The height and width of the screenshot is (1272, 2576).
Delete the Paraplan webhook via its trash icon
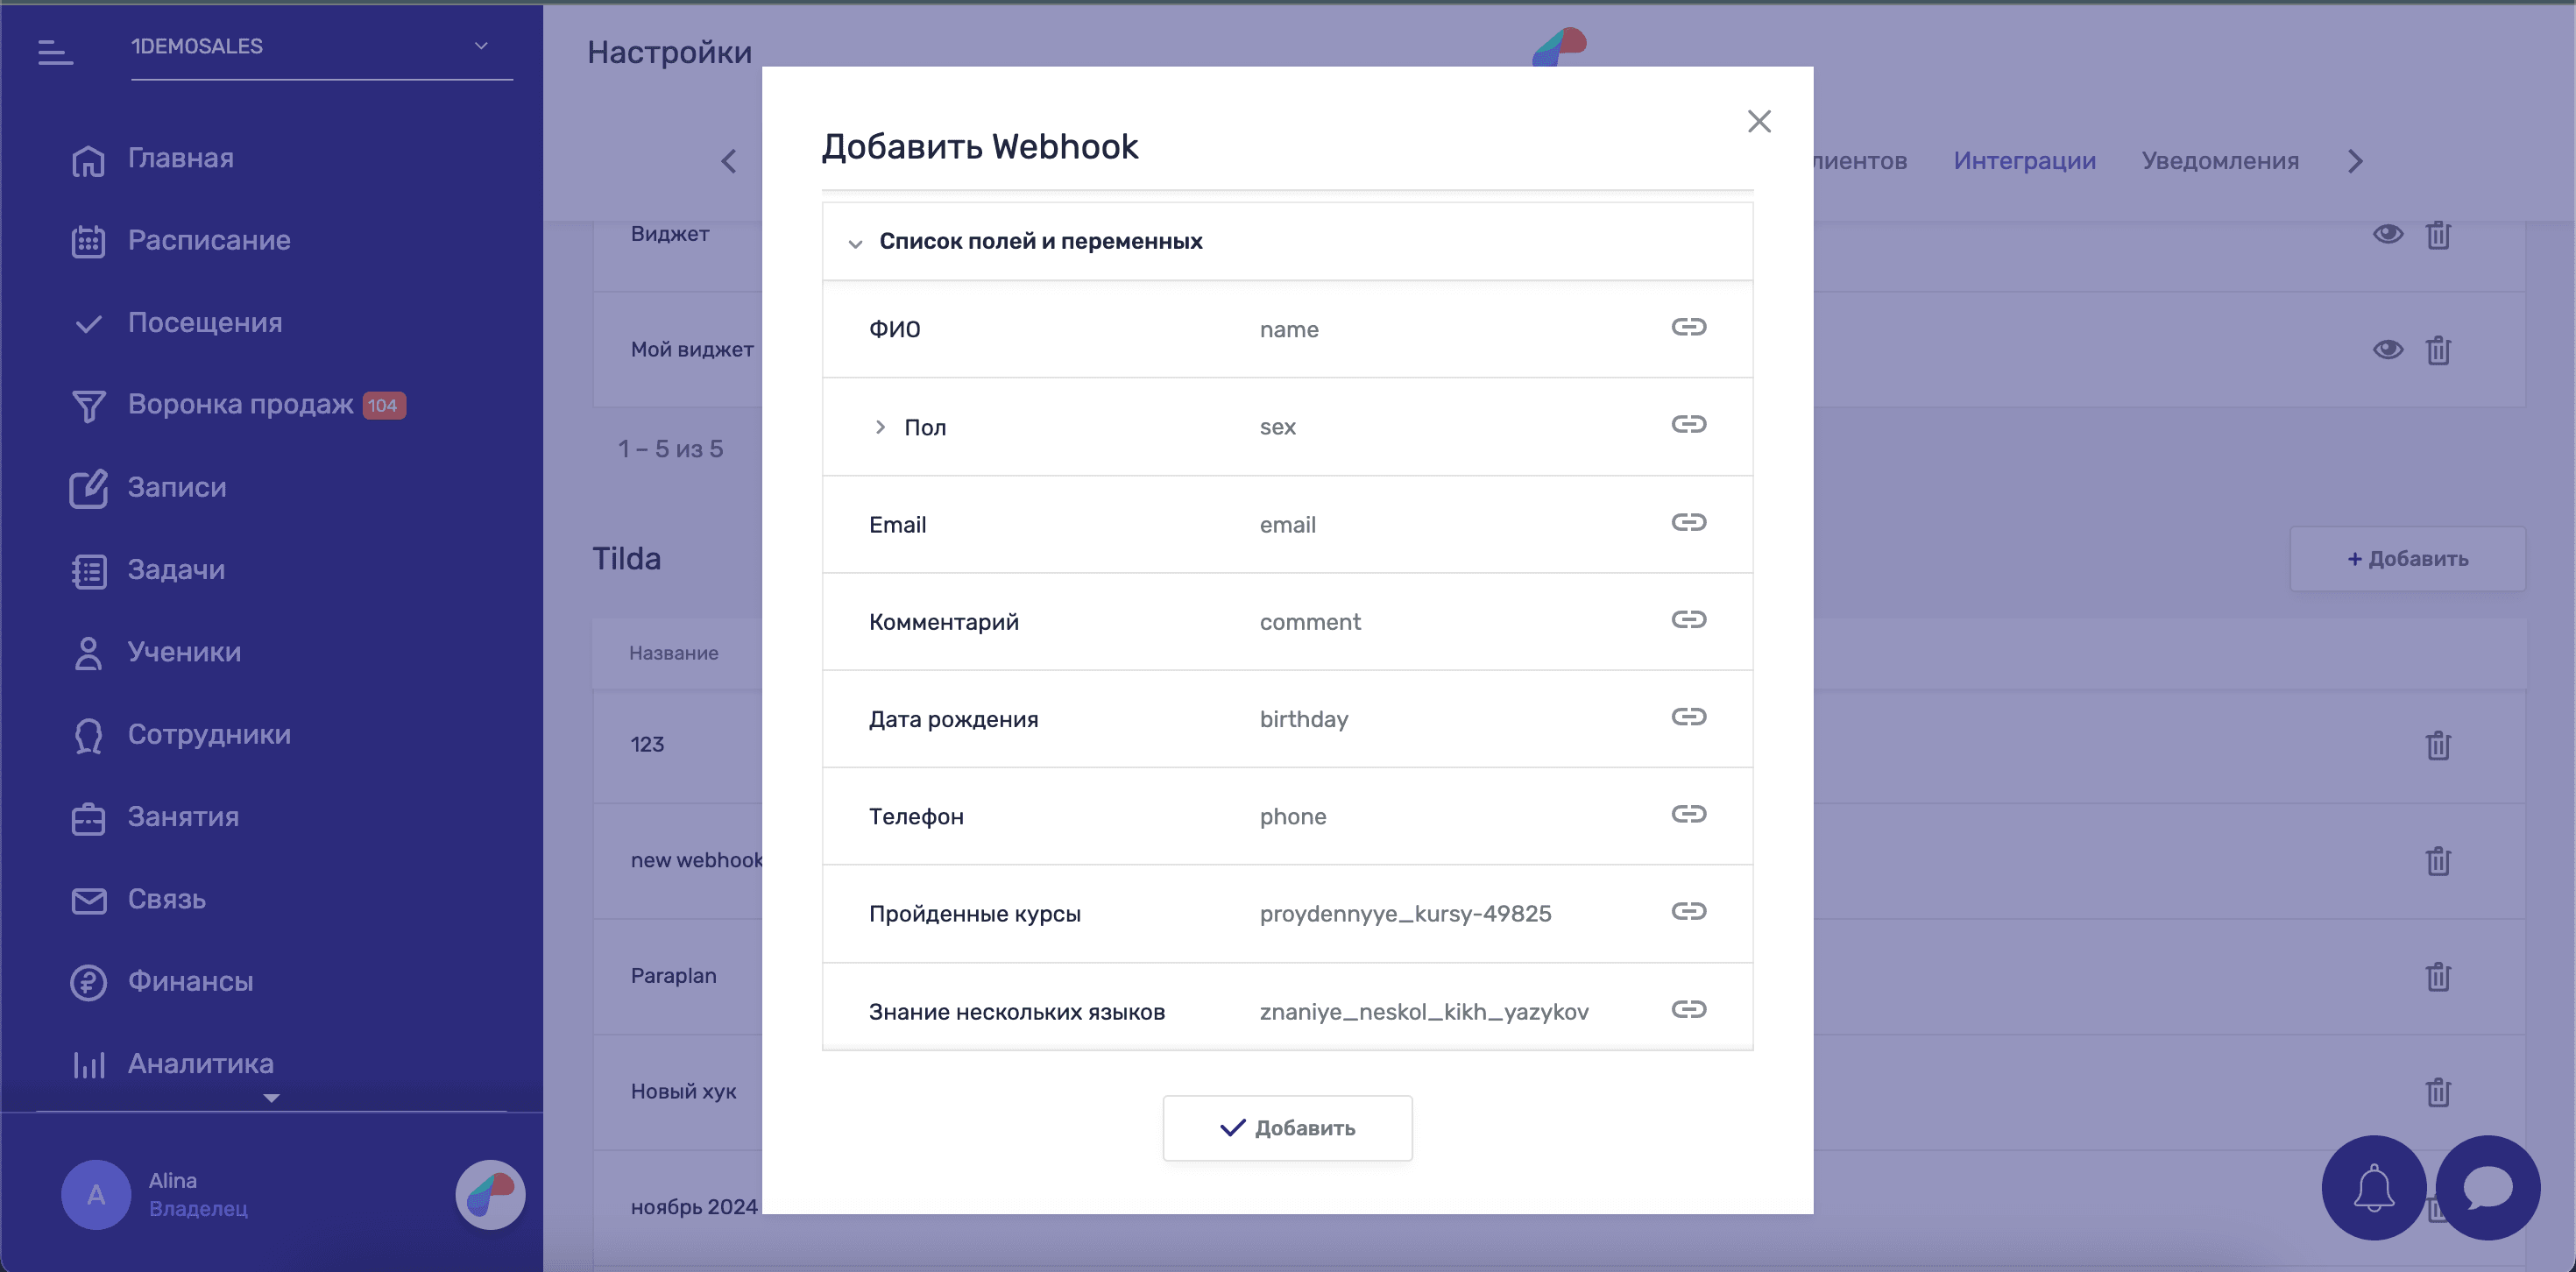pyautogui.click(x=2437, y=976)
